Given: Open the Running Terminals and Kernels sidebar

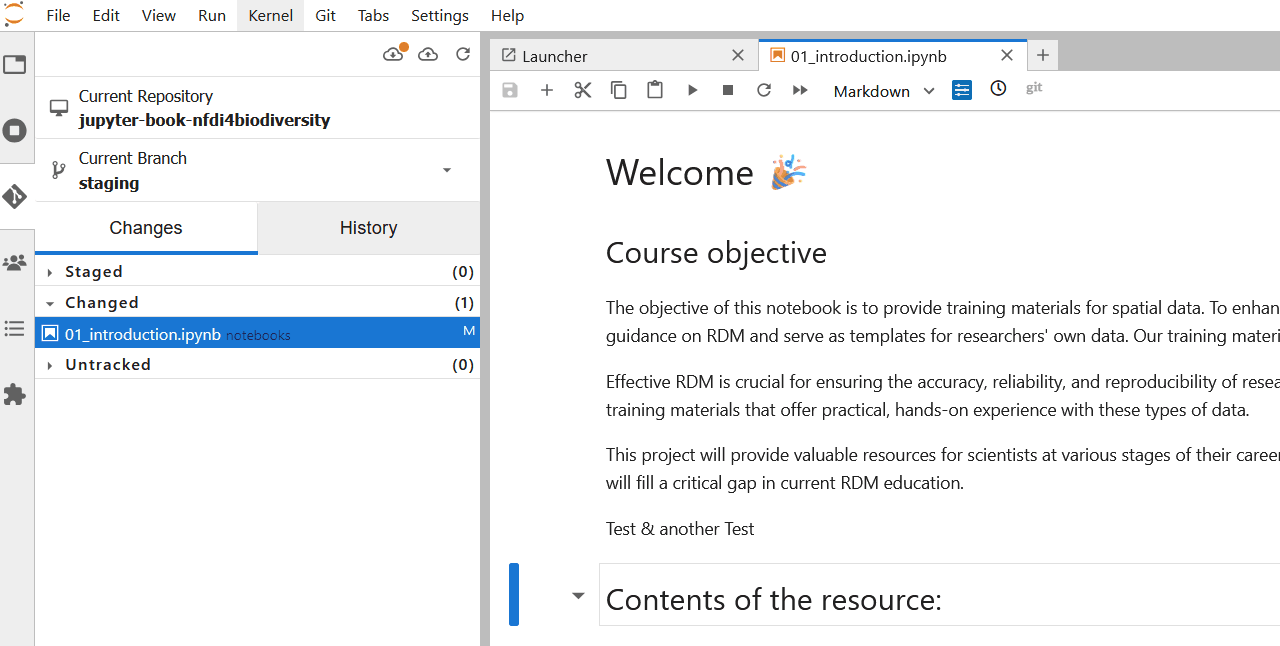Looking at the screenshot, I should coord(15,130).
